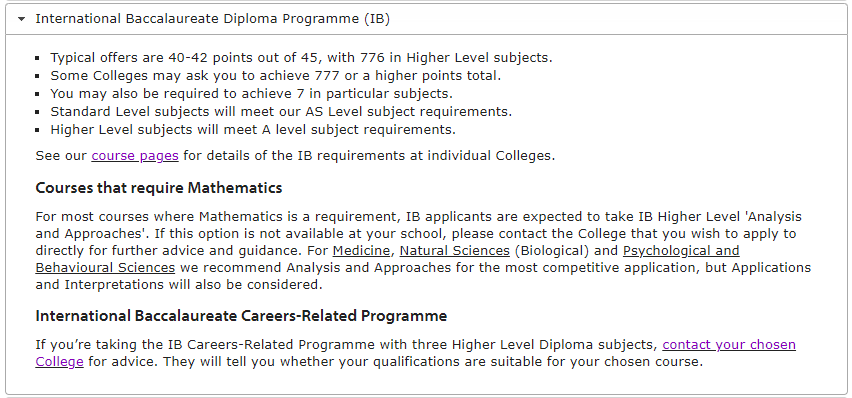Click the International Baccalaureate Diploma Programme (IB) header title
Image resolution: width=852 pixels, height=398 pixels.
pos(212,19)
